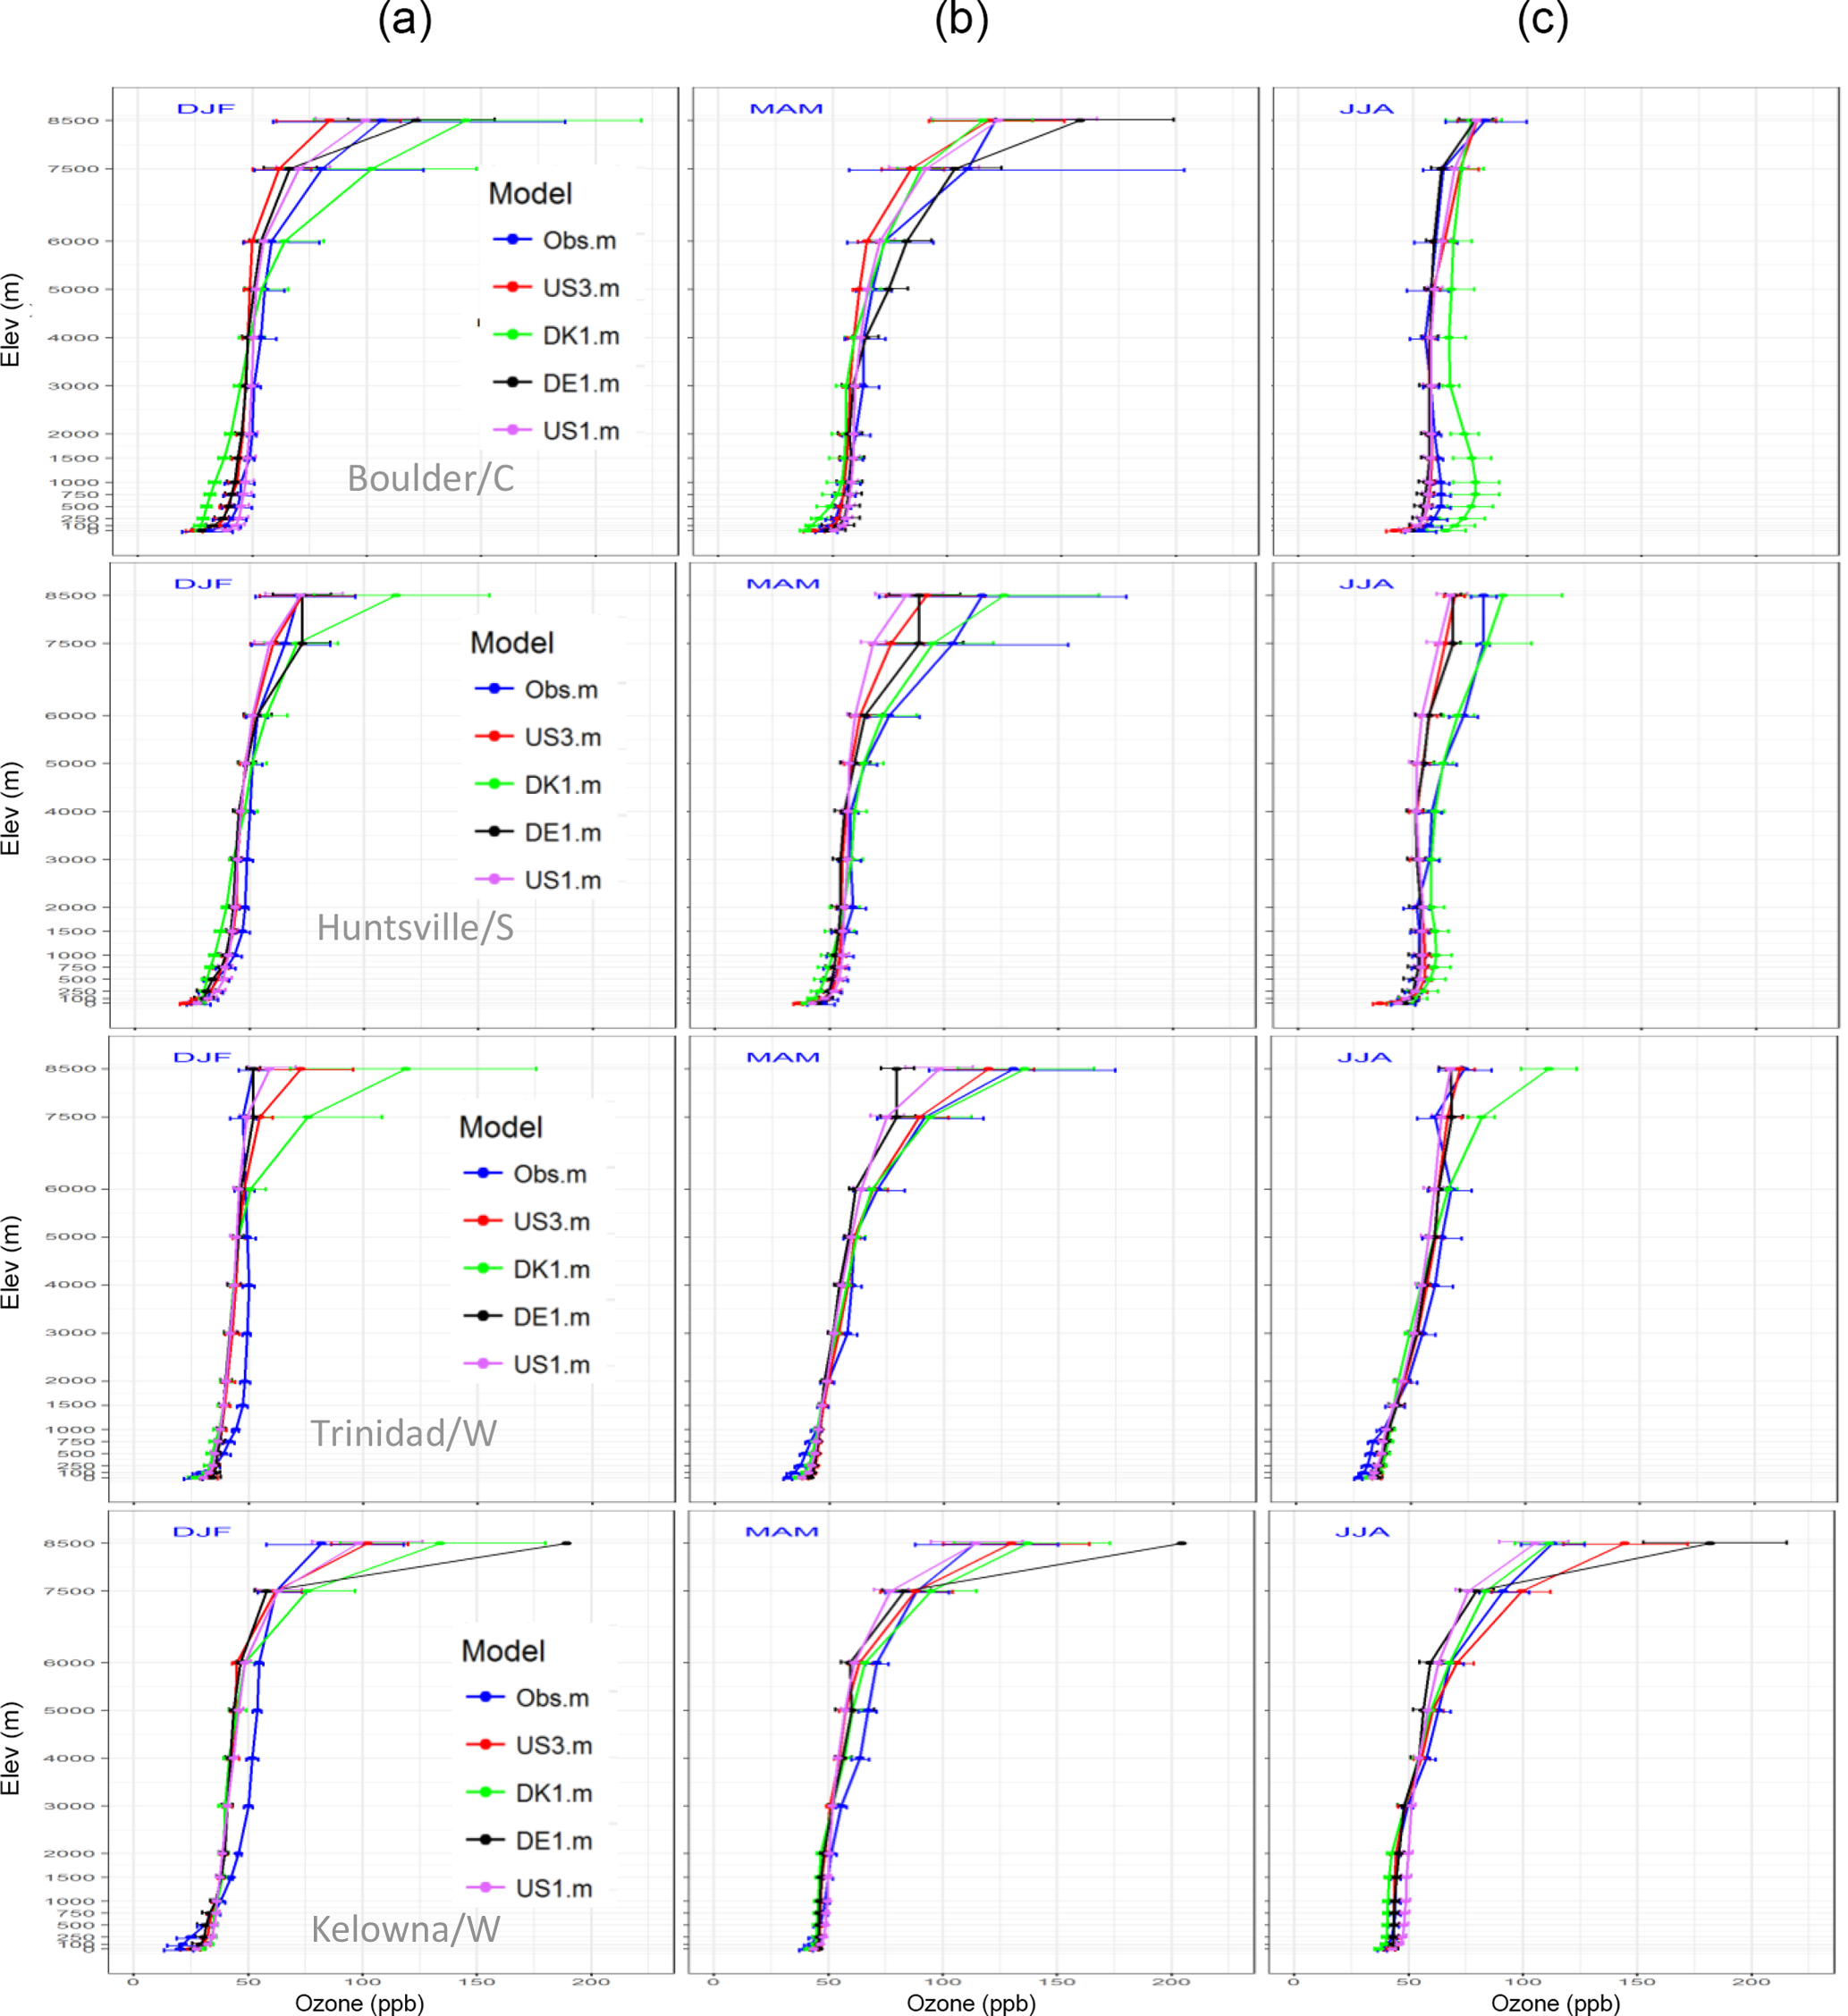Click the Model legend title in Boulder panel

(x=530, y=194)
